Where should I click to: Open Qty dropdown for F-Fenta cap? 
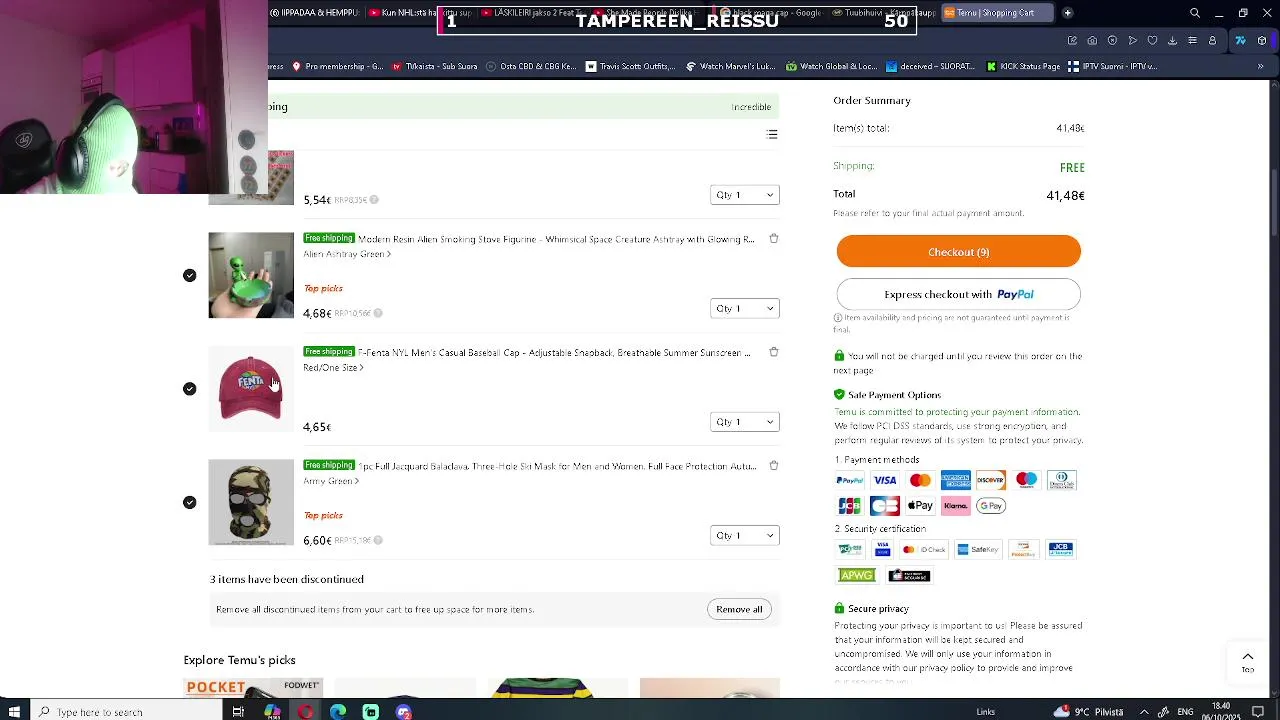click(x=744, y=422)
